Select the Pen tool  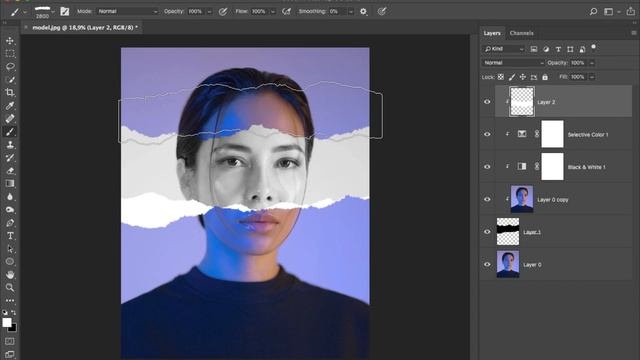pos(10,223)
